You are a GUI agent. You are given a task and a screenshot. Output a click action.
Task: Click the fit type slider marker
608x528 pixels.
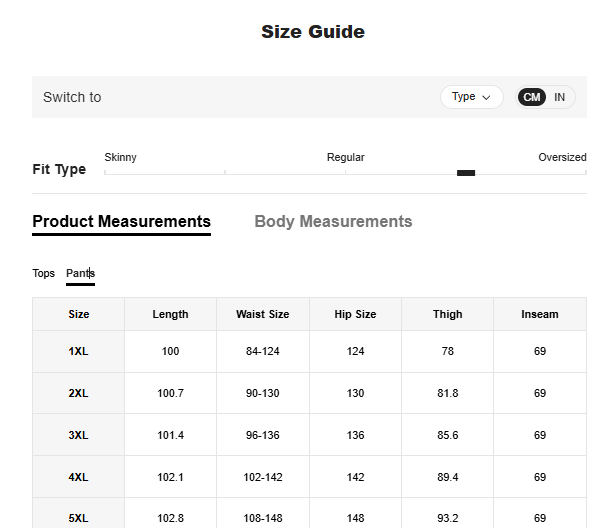[x=466, y=173]
